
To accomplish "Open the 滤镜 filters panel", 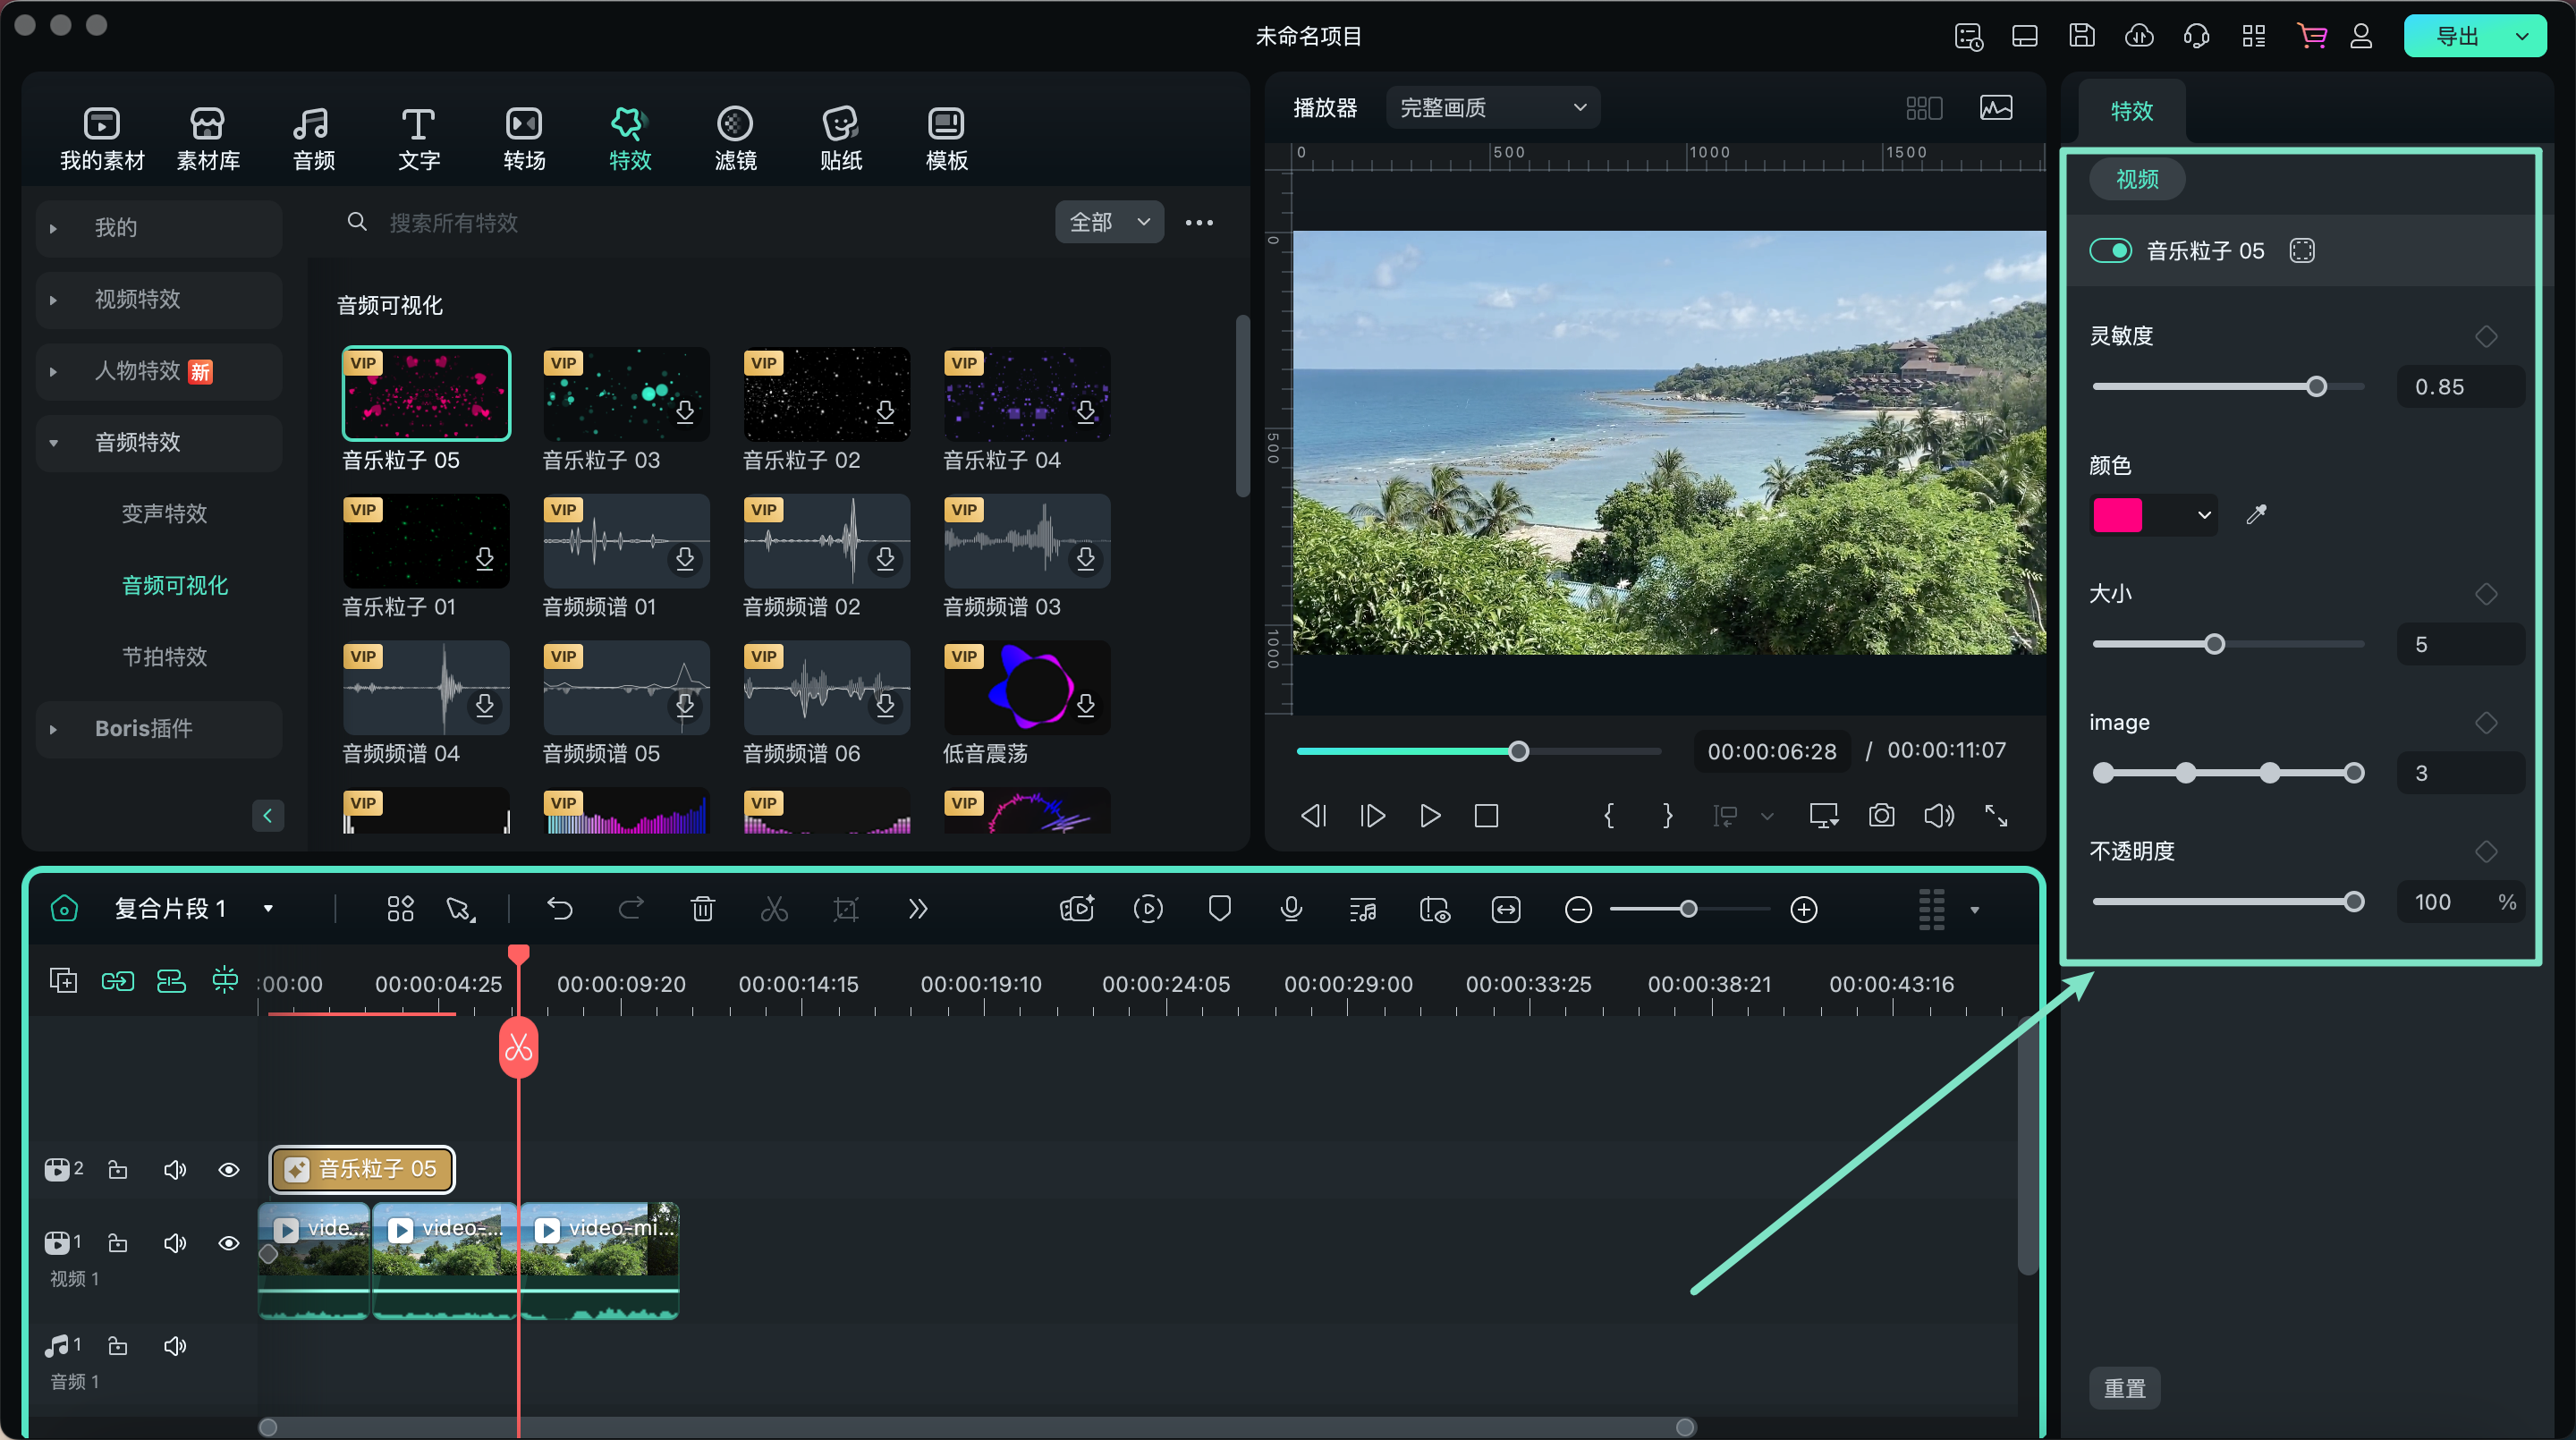I will pyautogui.click(x=735, y=137).
